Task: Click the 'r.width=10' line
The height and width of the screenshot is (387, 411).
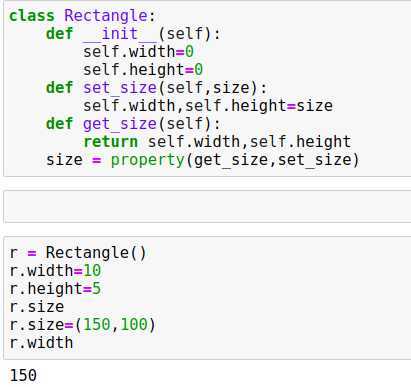Action: [55, 270]
